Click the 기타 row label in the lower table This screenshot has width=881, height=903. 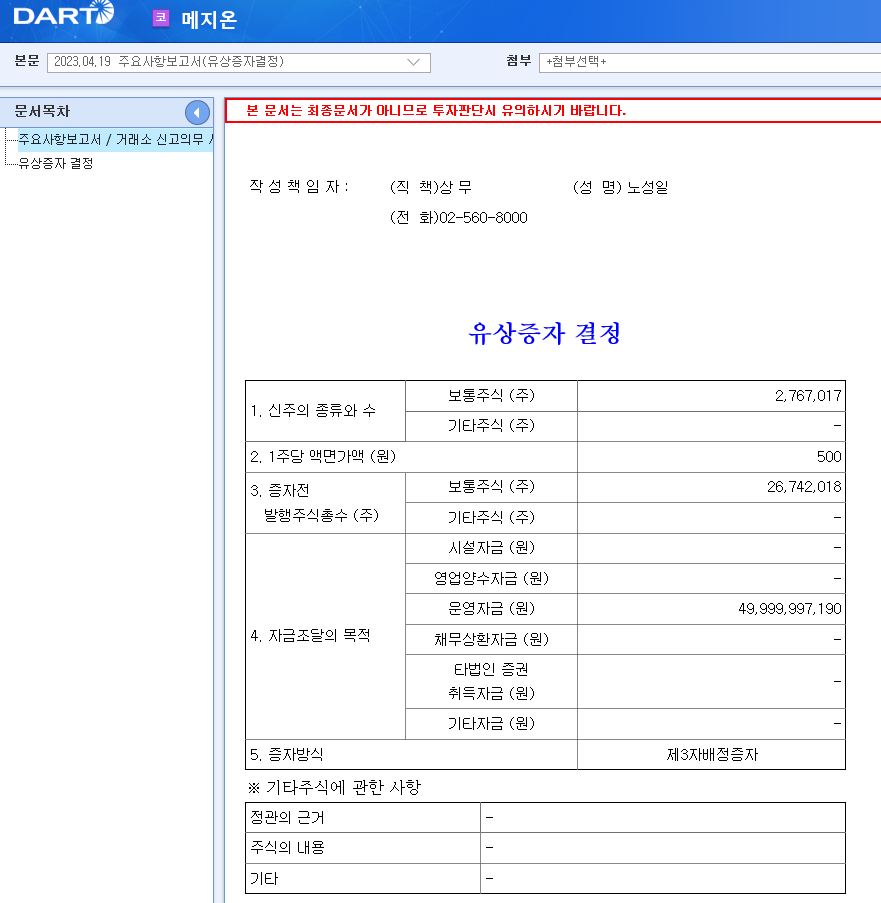[x=264, y=879]
